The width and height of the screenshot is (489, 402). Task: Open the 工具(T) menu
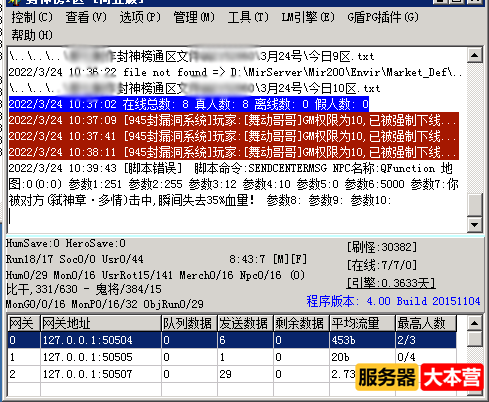point(248,17)
